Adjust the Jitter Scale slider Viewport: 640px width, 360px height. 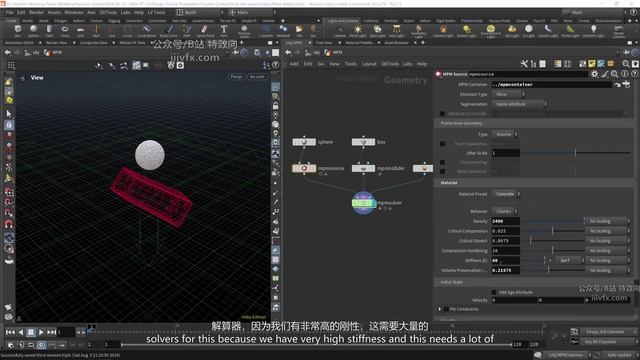576,153
